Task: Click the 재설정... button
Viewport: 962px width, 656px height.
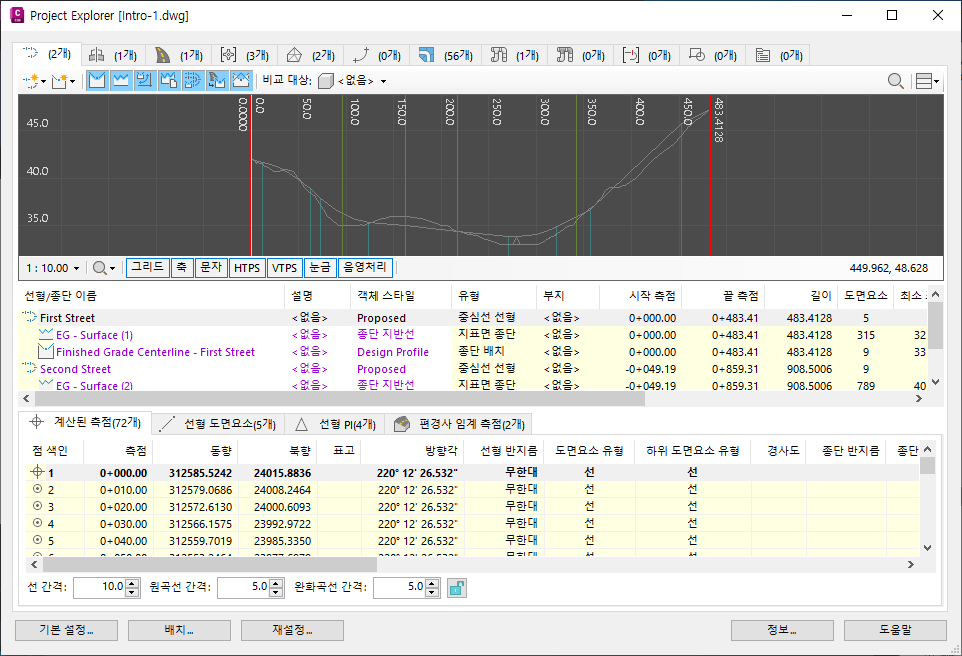Action: click(x=292, y=630)
